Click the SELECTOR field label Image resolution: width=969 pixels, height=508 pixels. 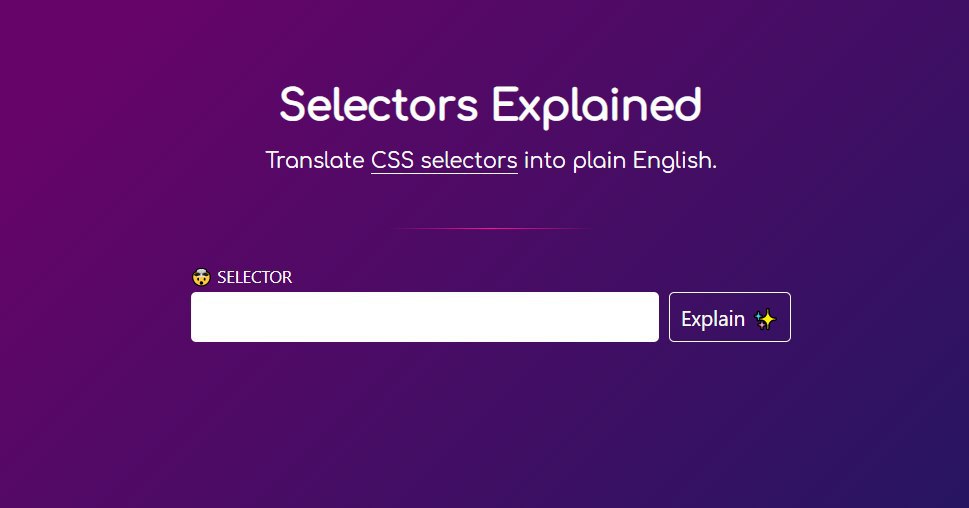(254, 277)
